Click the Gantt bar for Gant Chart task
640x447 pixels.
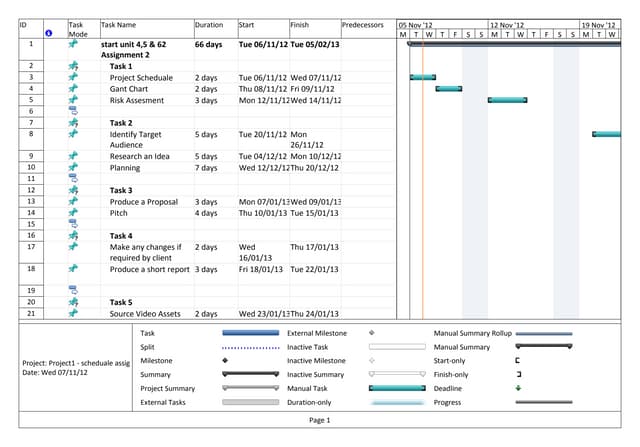(x=448, y=89)
